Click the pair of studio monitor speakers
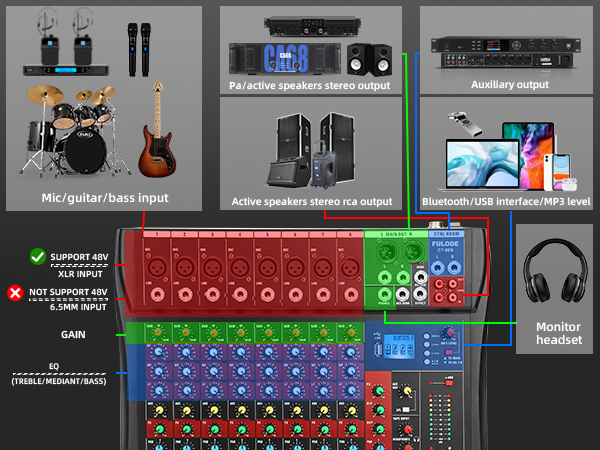Screen dimensions: 600x450 pos(369,60)
